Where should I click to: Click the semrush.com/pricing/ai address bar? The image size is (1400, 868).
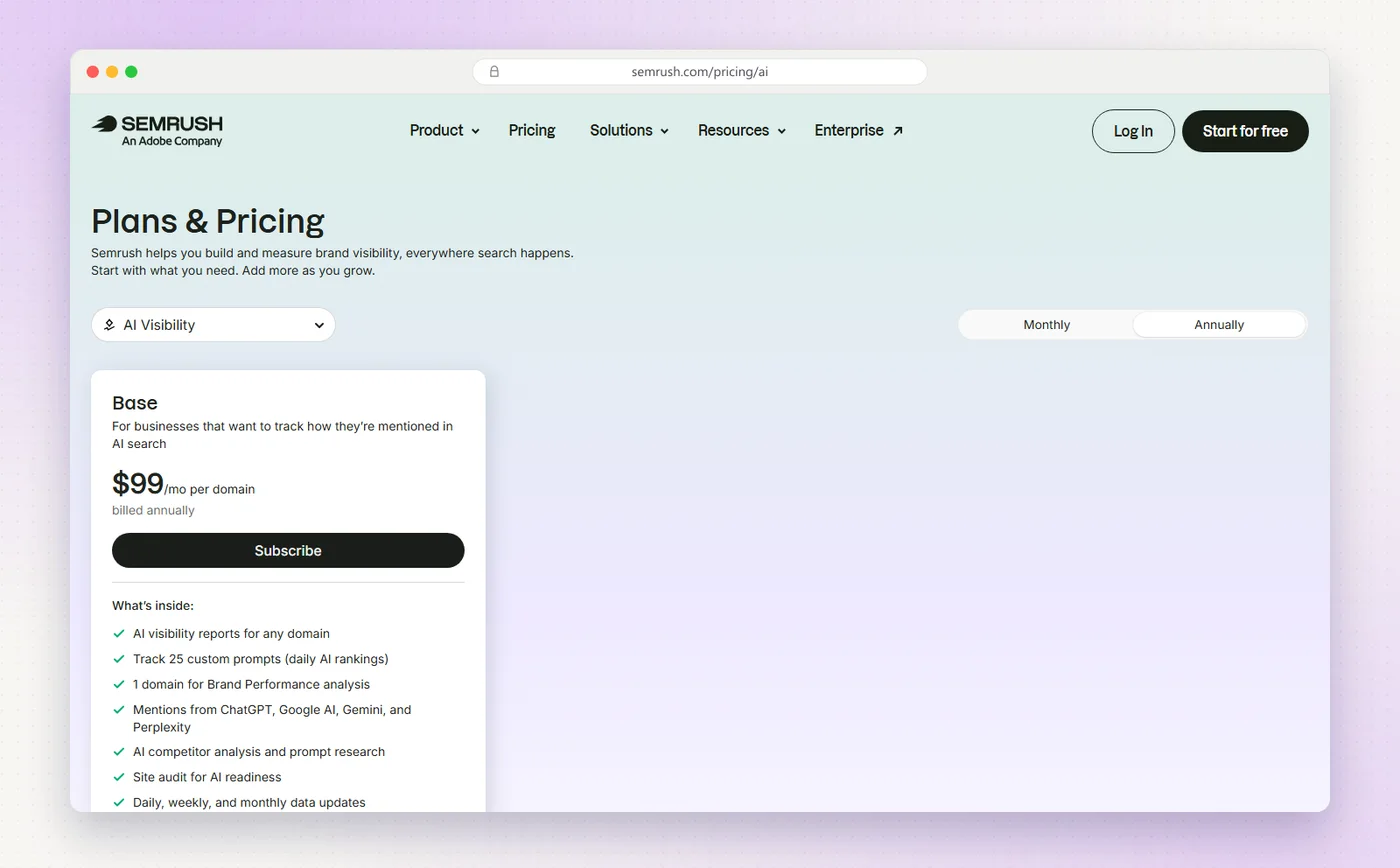tap(700, 72)
